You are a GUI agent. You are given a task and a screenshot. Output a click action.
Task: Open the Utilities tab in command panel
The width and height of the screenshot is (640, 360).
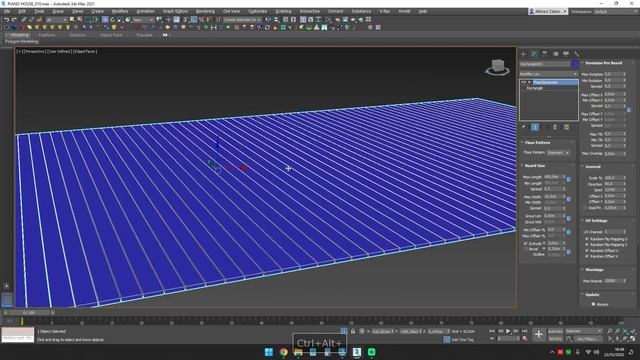[576, 53]
